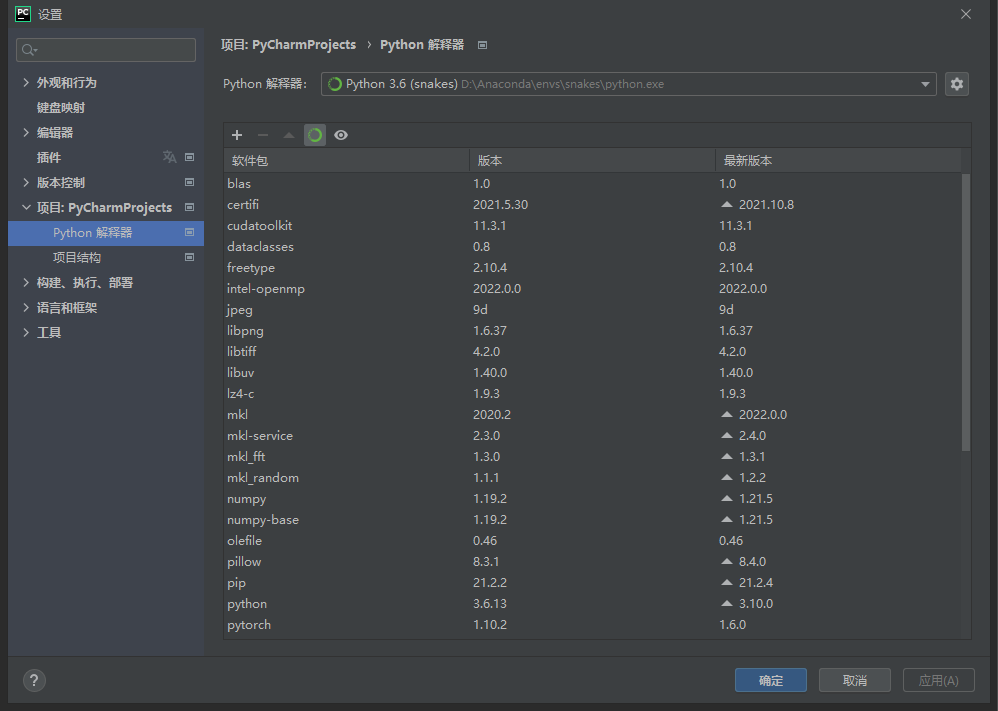Image resolution: width=998 pixels, height=711 pixels.
Task: Click the remove package minus icon
Action: [x=263, y=135]
